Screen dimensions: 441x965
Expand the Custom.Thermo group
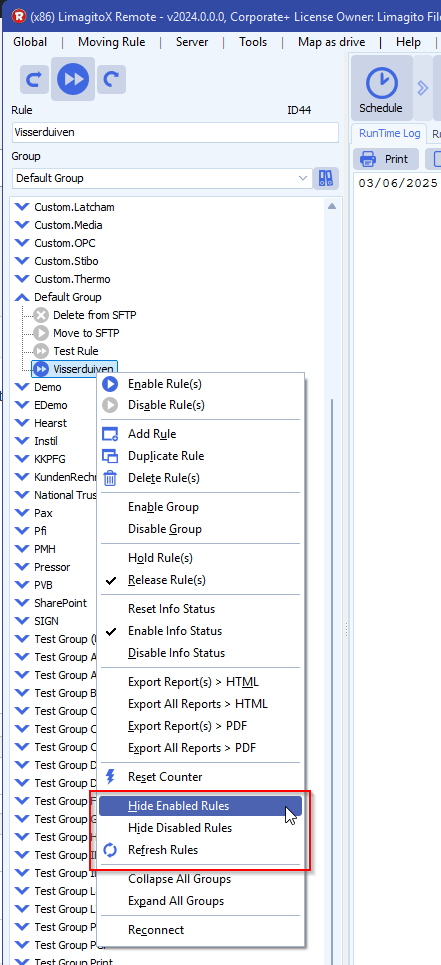pyautogui.click(x=22, y=279)
